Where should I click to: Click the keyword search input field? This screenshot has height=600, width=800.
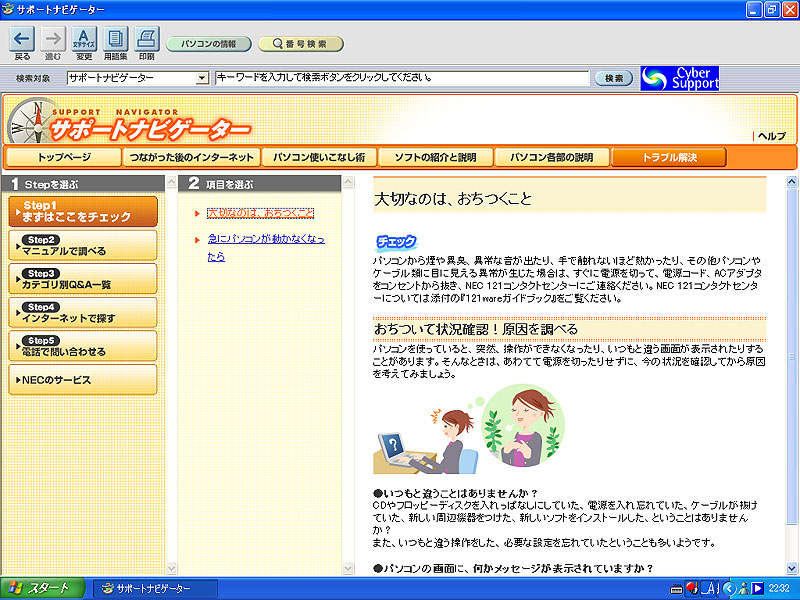(x=400, y=78)
